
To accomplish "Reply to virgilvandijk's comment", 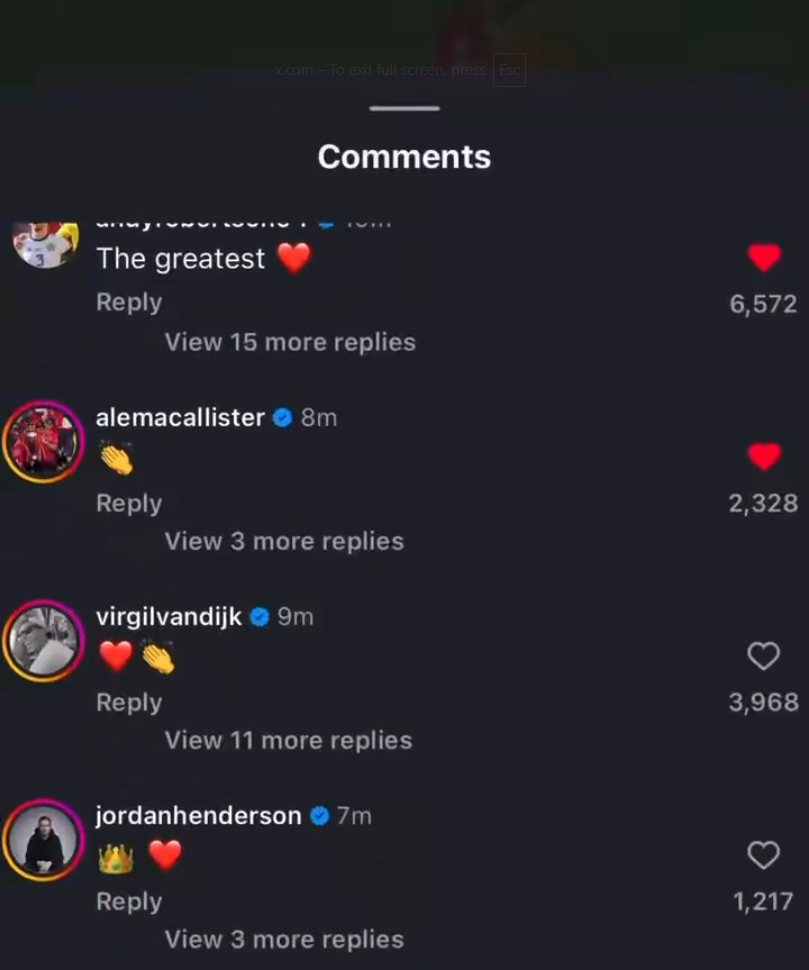I will [129, 702].
